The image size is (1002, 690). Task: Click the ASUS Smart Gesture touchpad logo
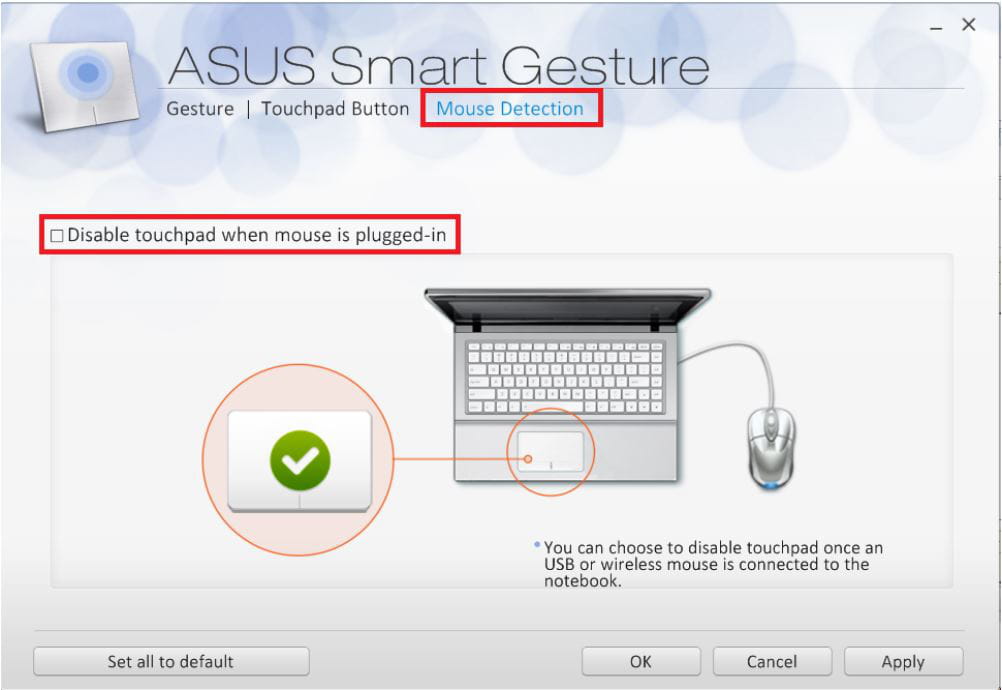[85, 85]
